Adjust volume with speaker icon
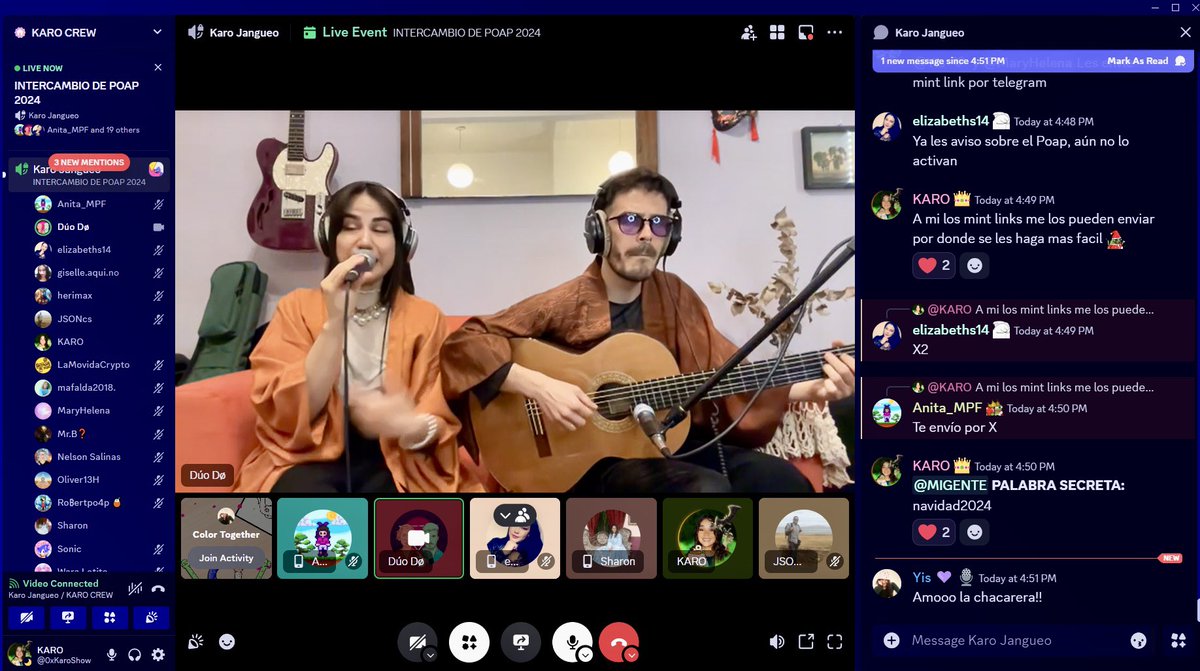1200x671 pixels. (777, 642)
